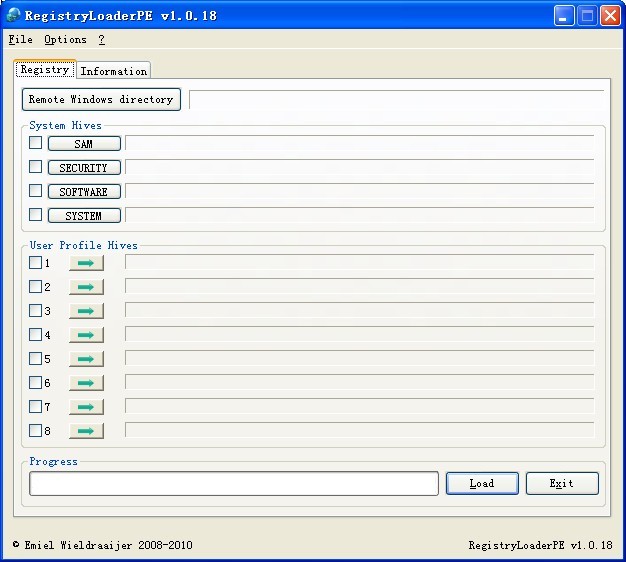Screen dimensions: 626x562
Task: Select green arrow browse button for profile 4
Action: pos(86,335)
